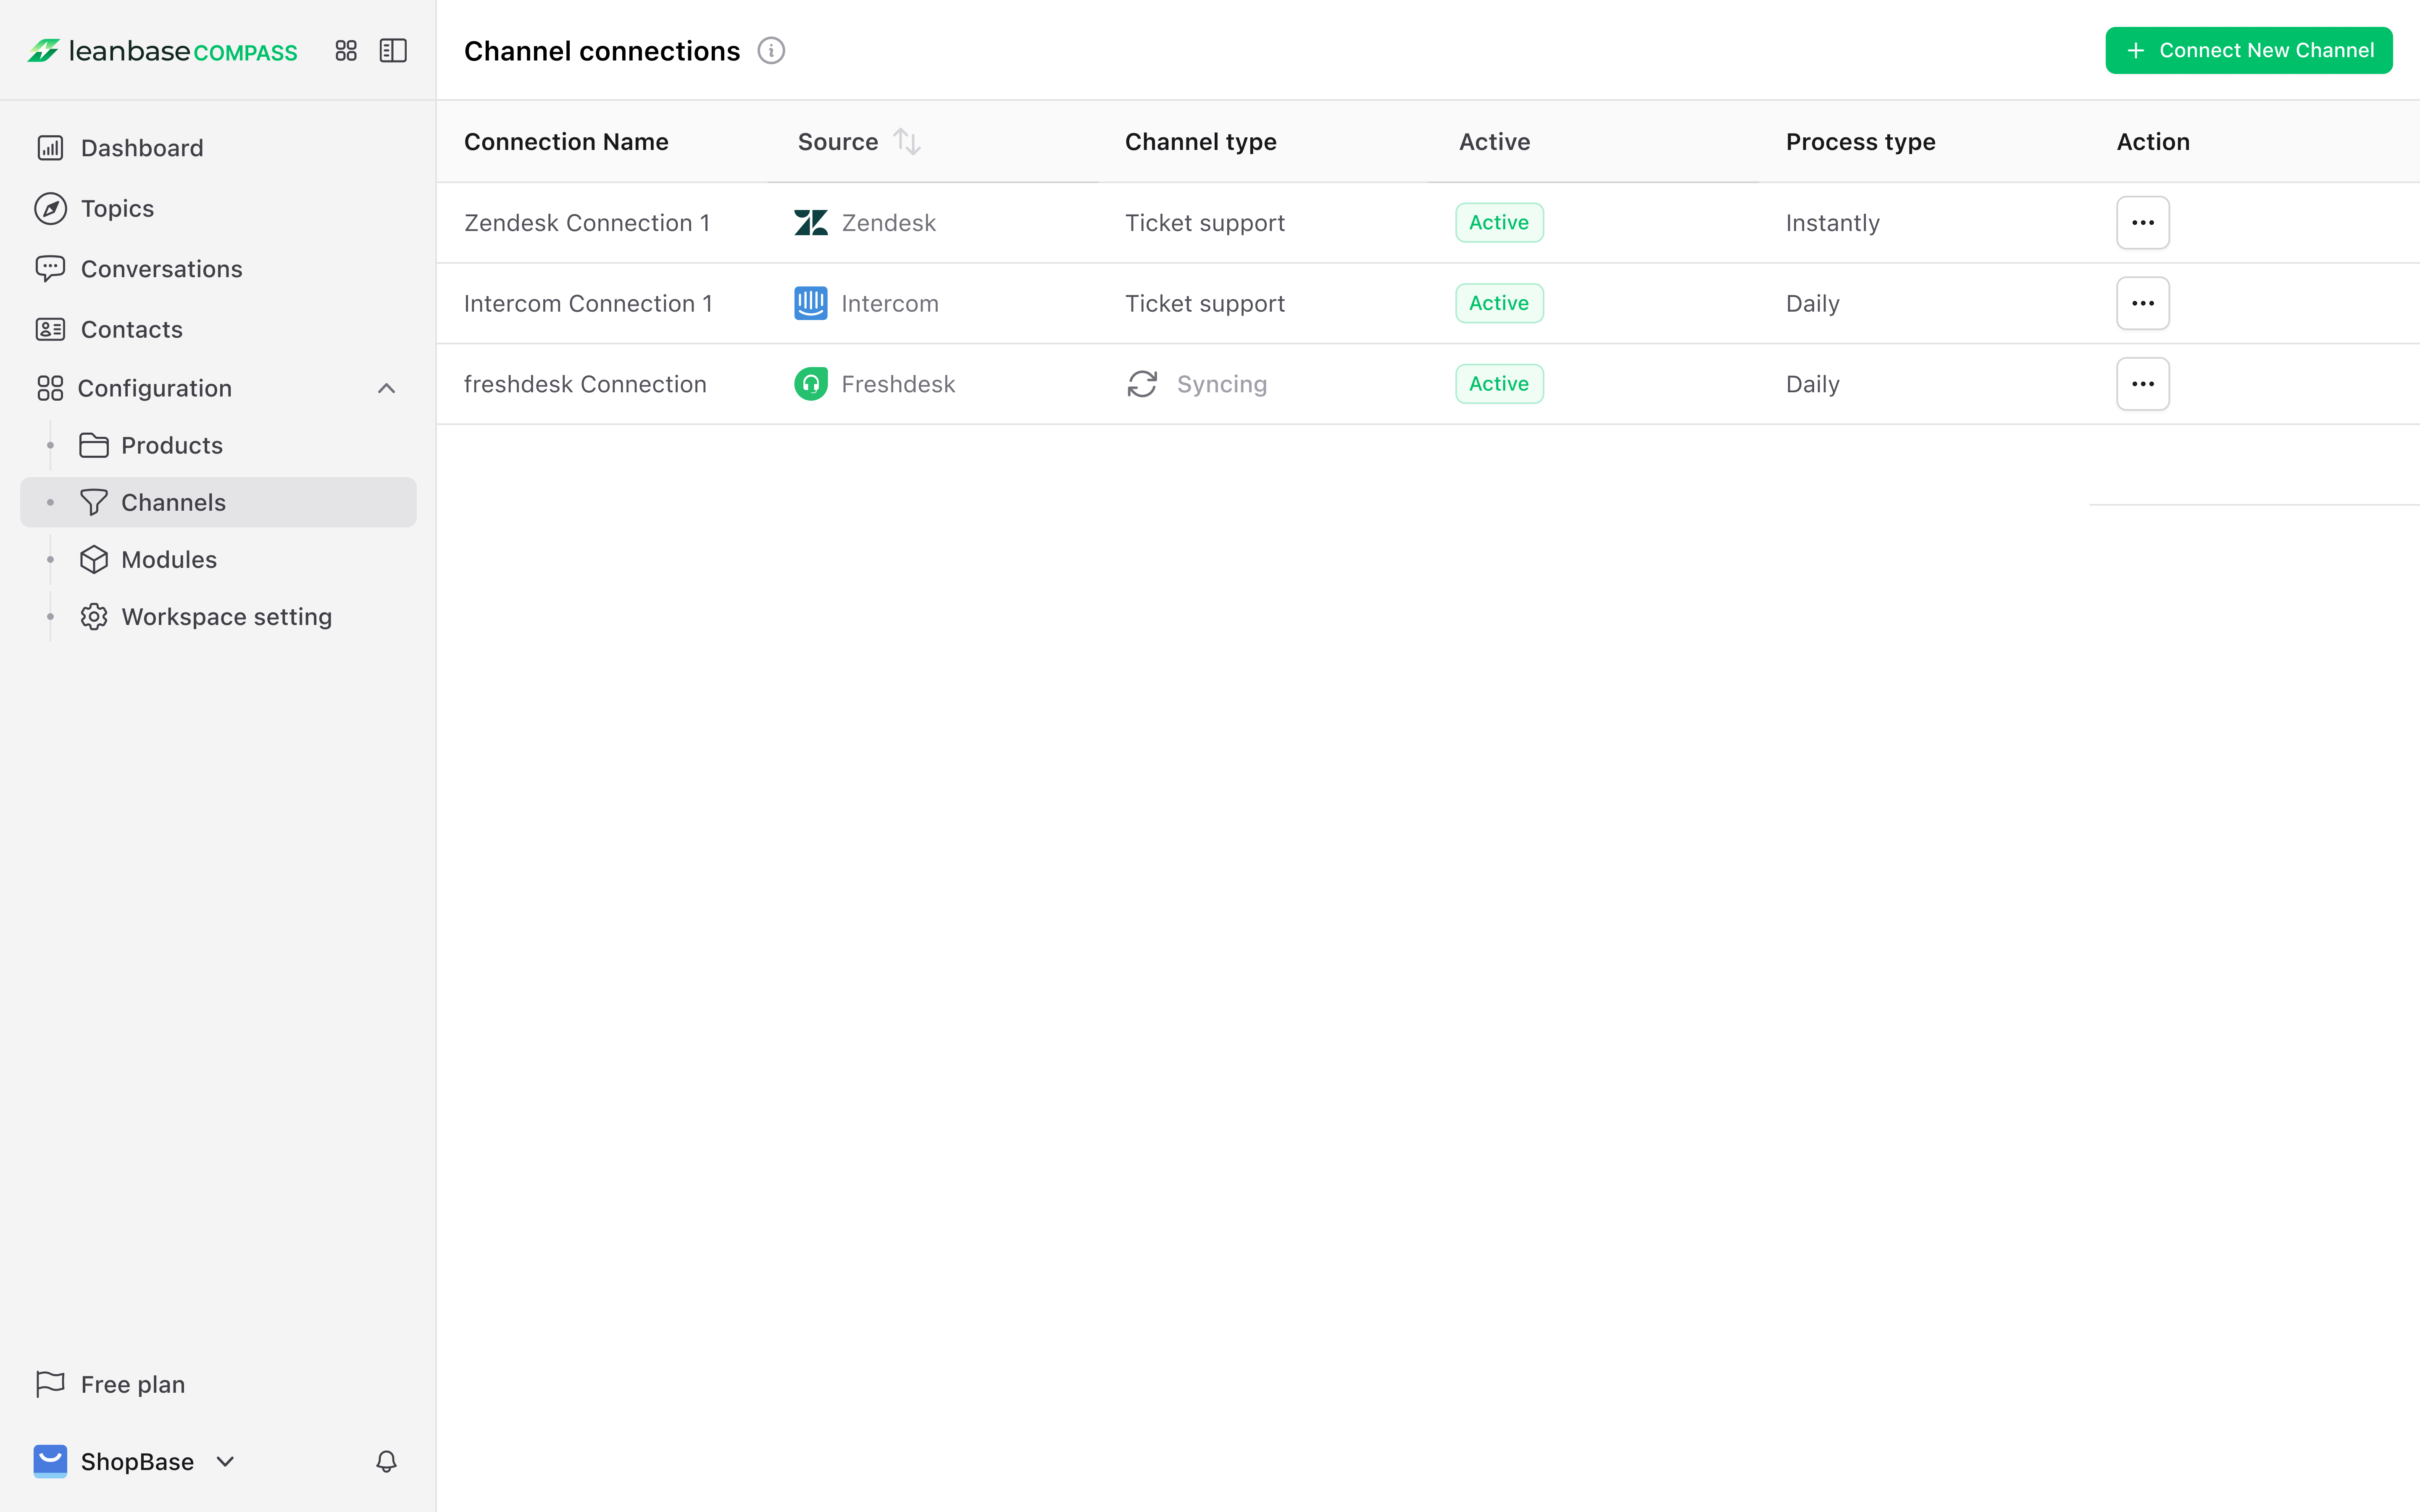Click the Zendesk logo in first row
Viewport: 2420px width, 1512px height.
(811, 222)
